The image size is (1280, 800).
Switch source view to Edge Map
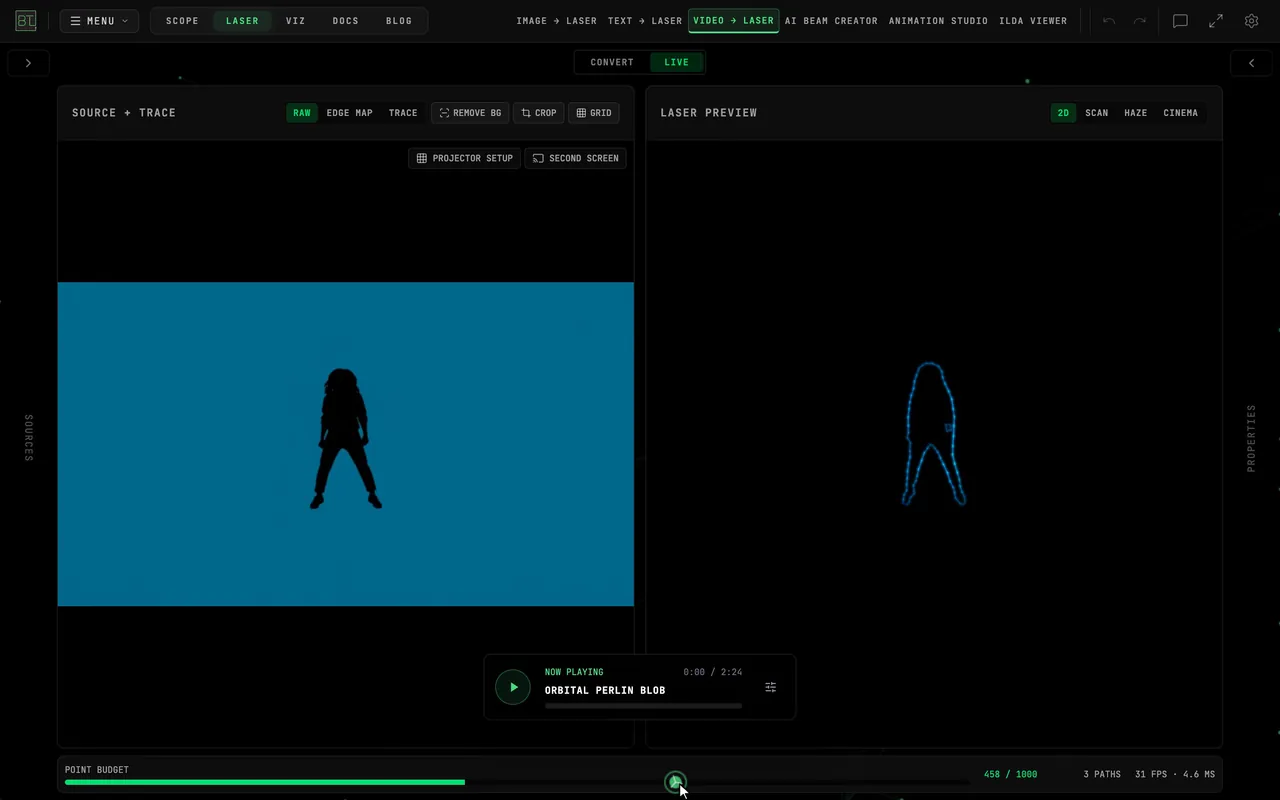349,113
